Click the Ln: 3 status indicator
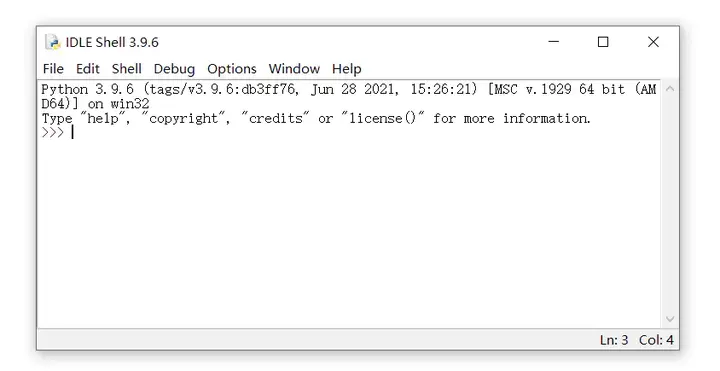 click(614, 340)
